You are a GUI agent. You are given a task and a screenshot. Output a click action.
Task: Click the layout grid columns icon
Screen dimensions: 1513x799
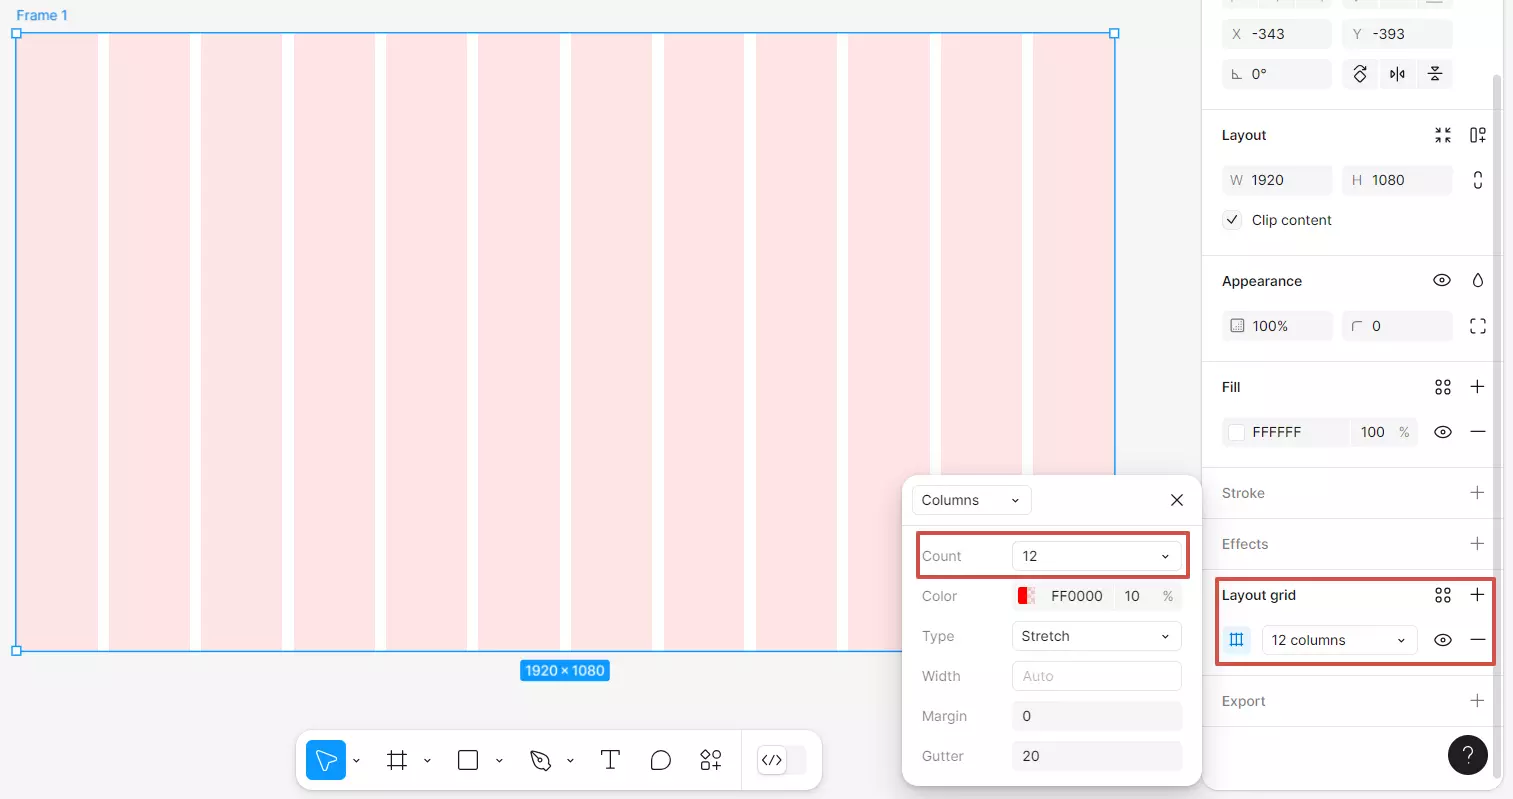click(1237, 640)
